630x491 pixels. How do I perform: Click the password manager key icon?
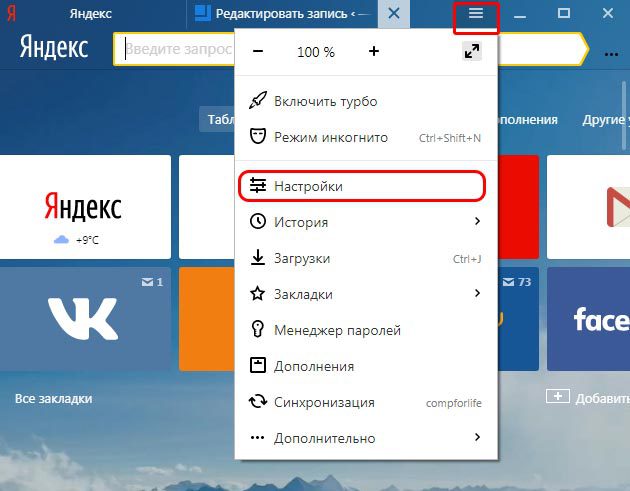pos(258,329)
